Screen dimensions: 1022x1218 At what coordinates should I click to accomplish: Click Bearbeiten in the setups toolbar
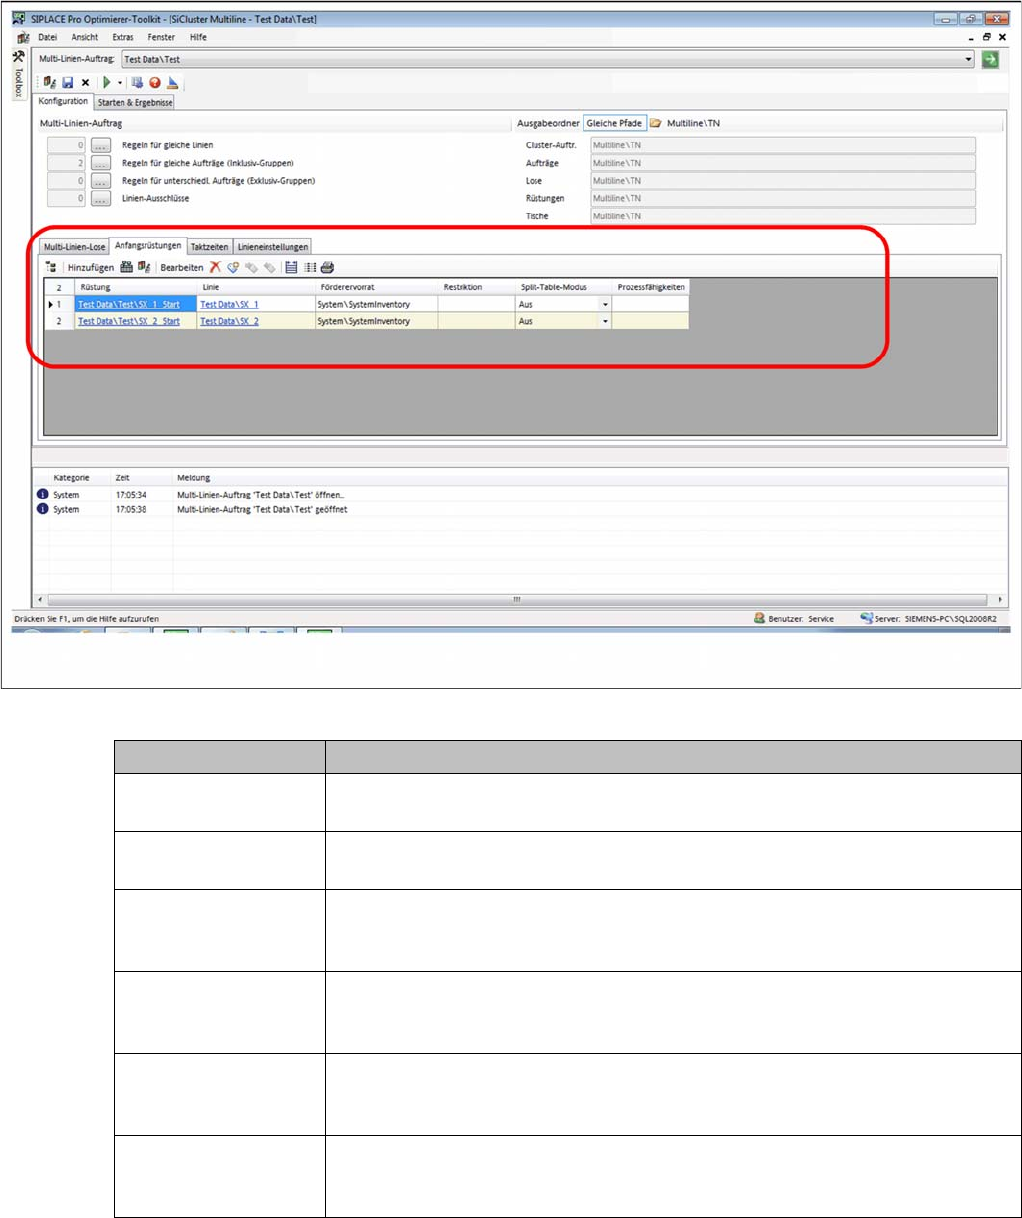point(182,268)
